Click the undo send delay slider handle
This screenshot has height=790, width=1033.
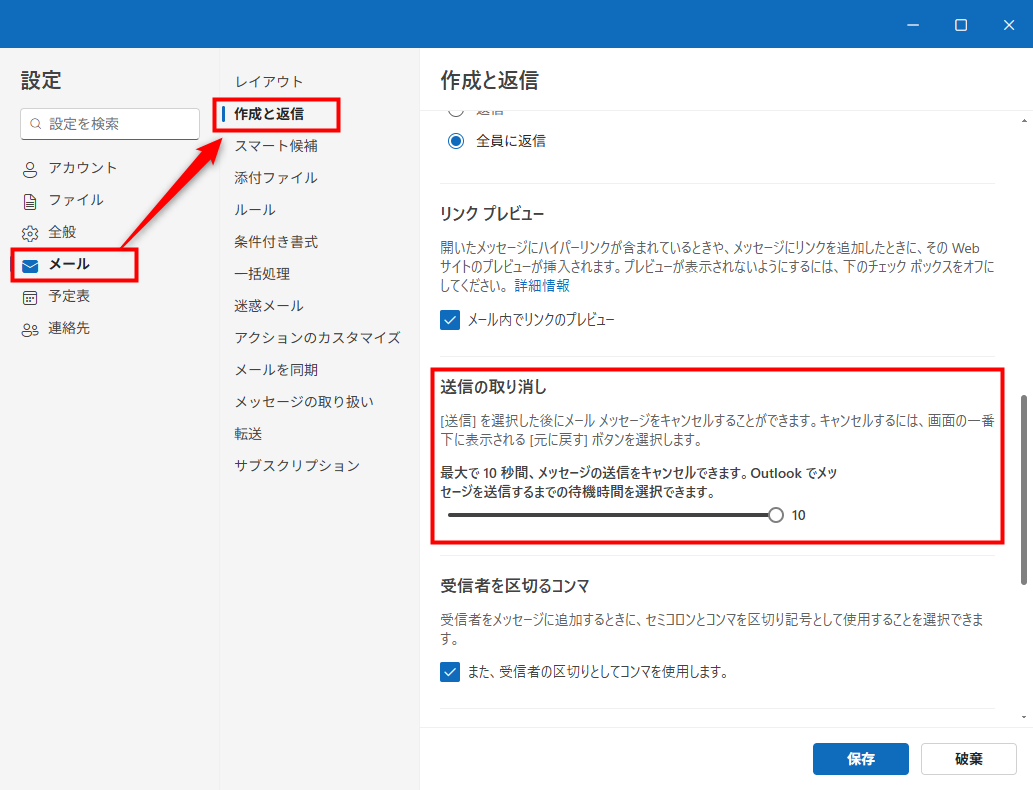click(x=776, y=515)
